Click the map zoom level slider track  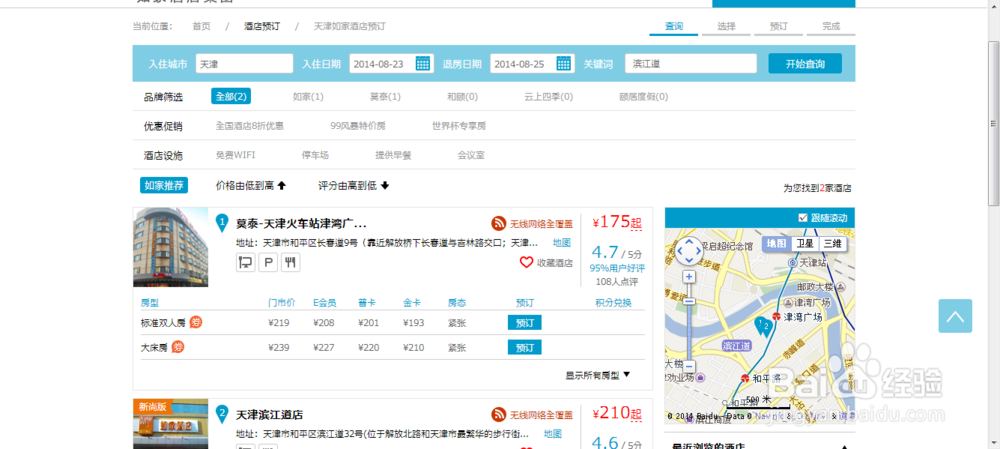tap(689, 322)
